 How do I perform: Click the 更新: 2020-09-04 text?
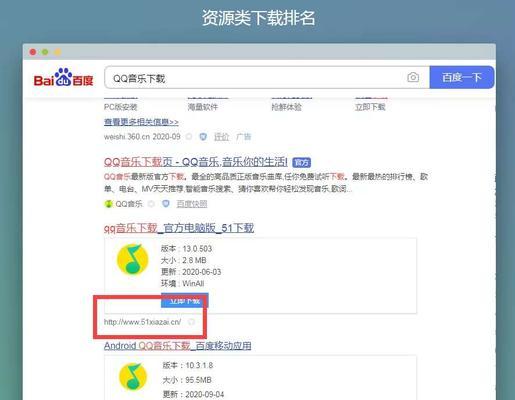(x=193, y=395)
